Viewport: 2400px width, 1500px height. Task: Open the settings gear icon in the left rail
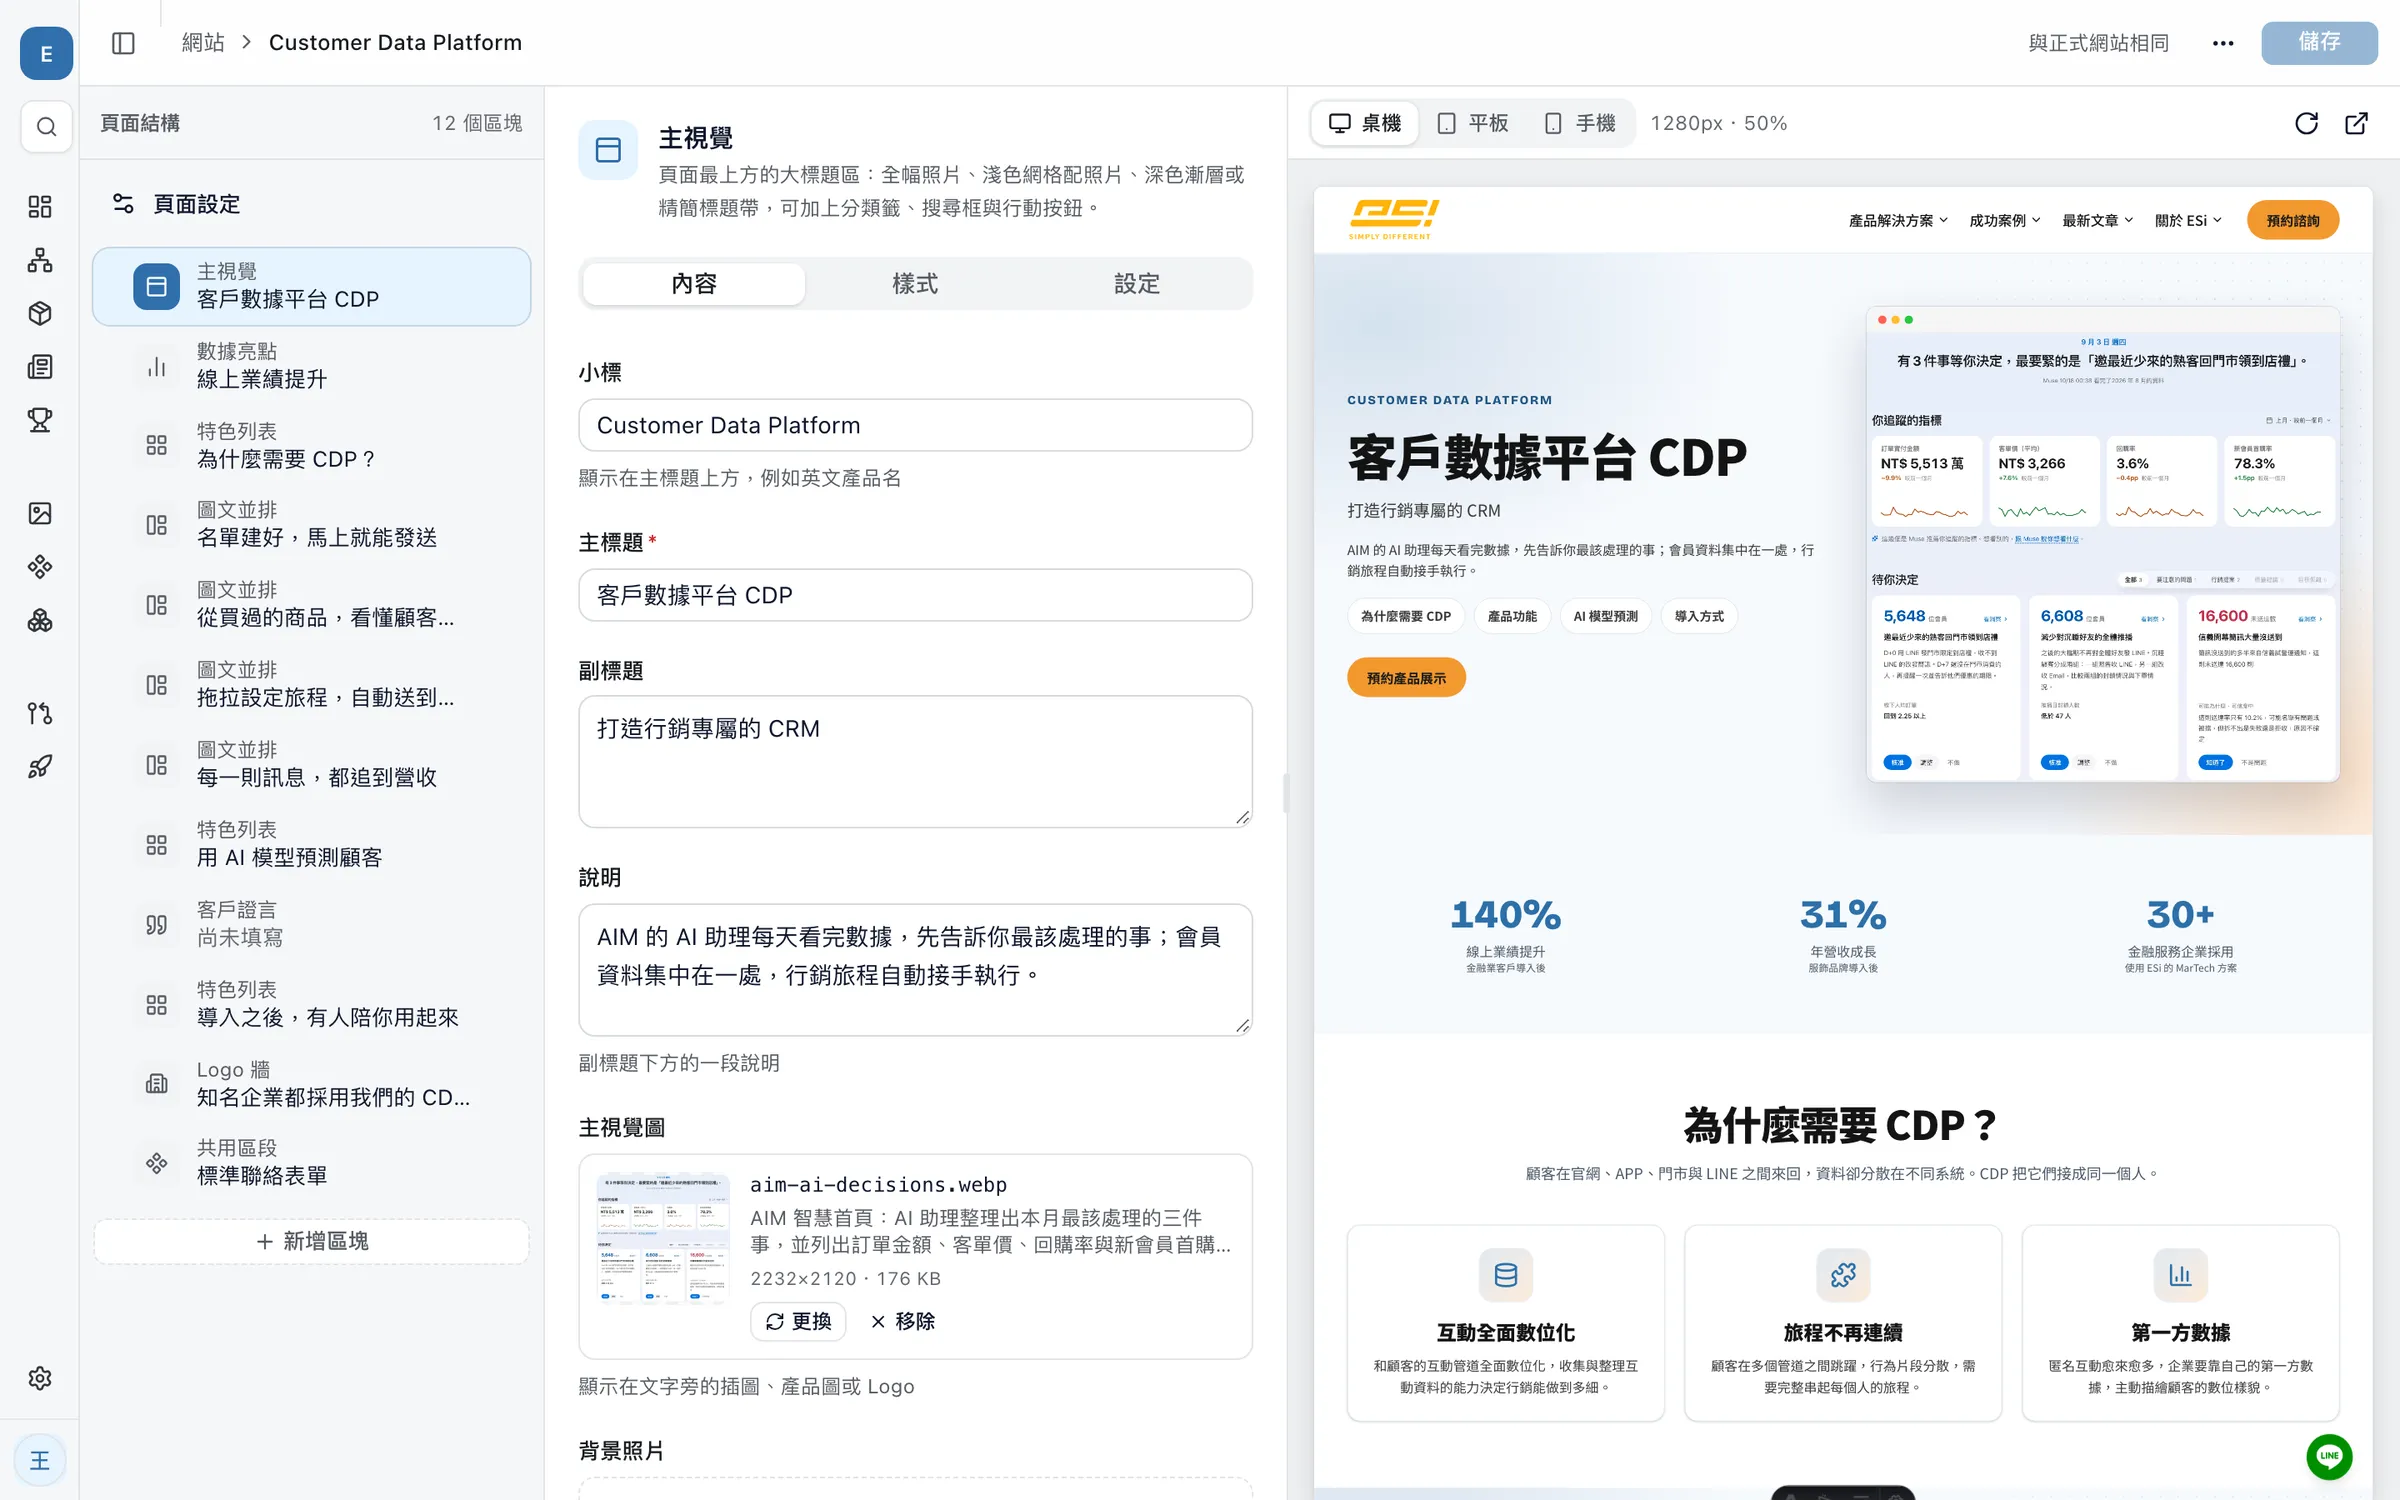click(x=40, y=1378)
